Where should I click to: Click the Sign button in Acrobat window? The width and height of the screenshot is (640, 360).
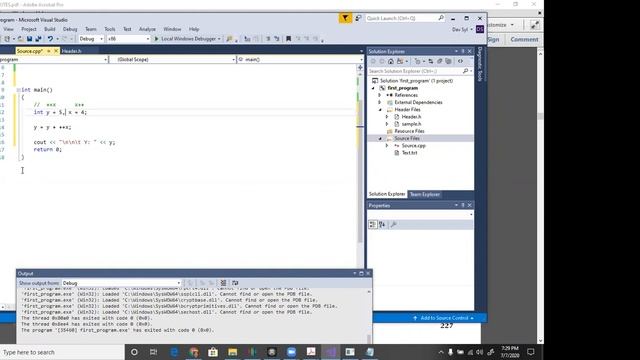point(493,39)
